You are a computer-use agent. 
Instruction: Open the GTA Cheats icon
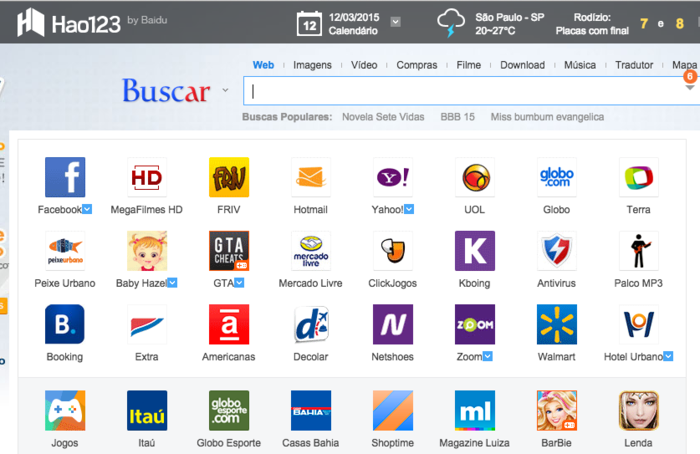229,251
